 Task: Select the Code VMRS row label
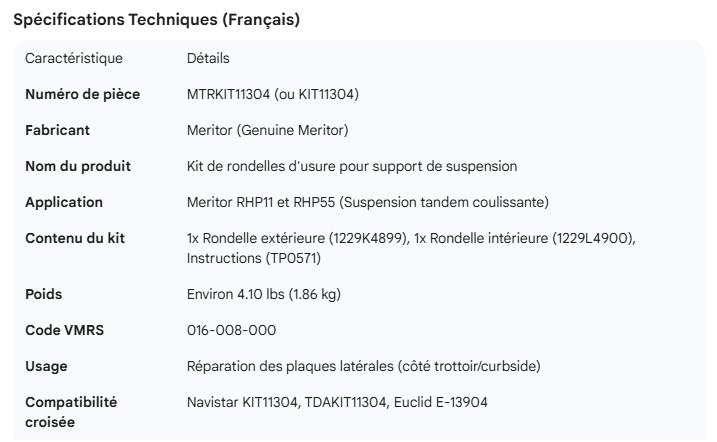tap(66, 330)
